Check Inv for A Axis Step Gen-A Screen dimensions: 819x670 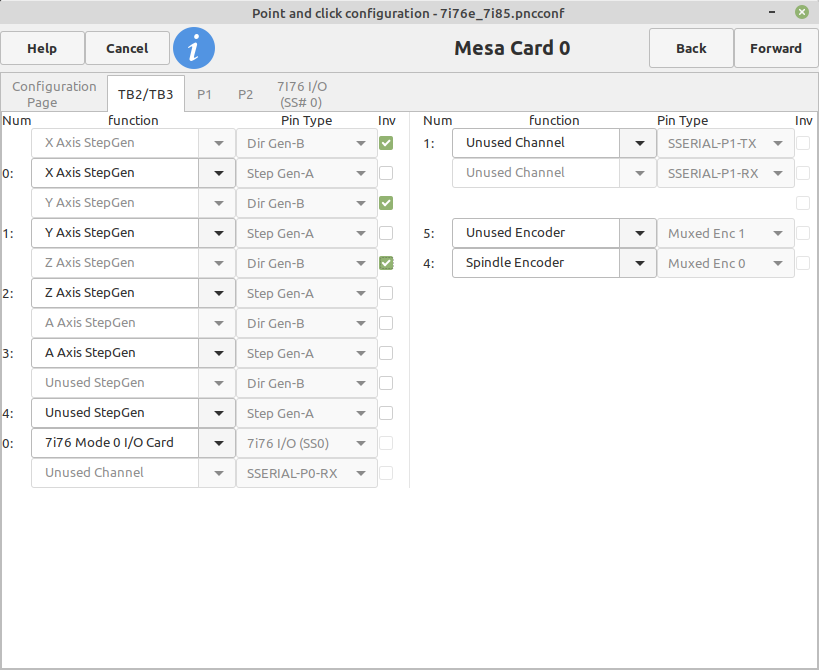[x=386, y=353]
